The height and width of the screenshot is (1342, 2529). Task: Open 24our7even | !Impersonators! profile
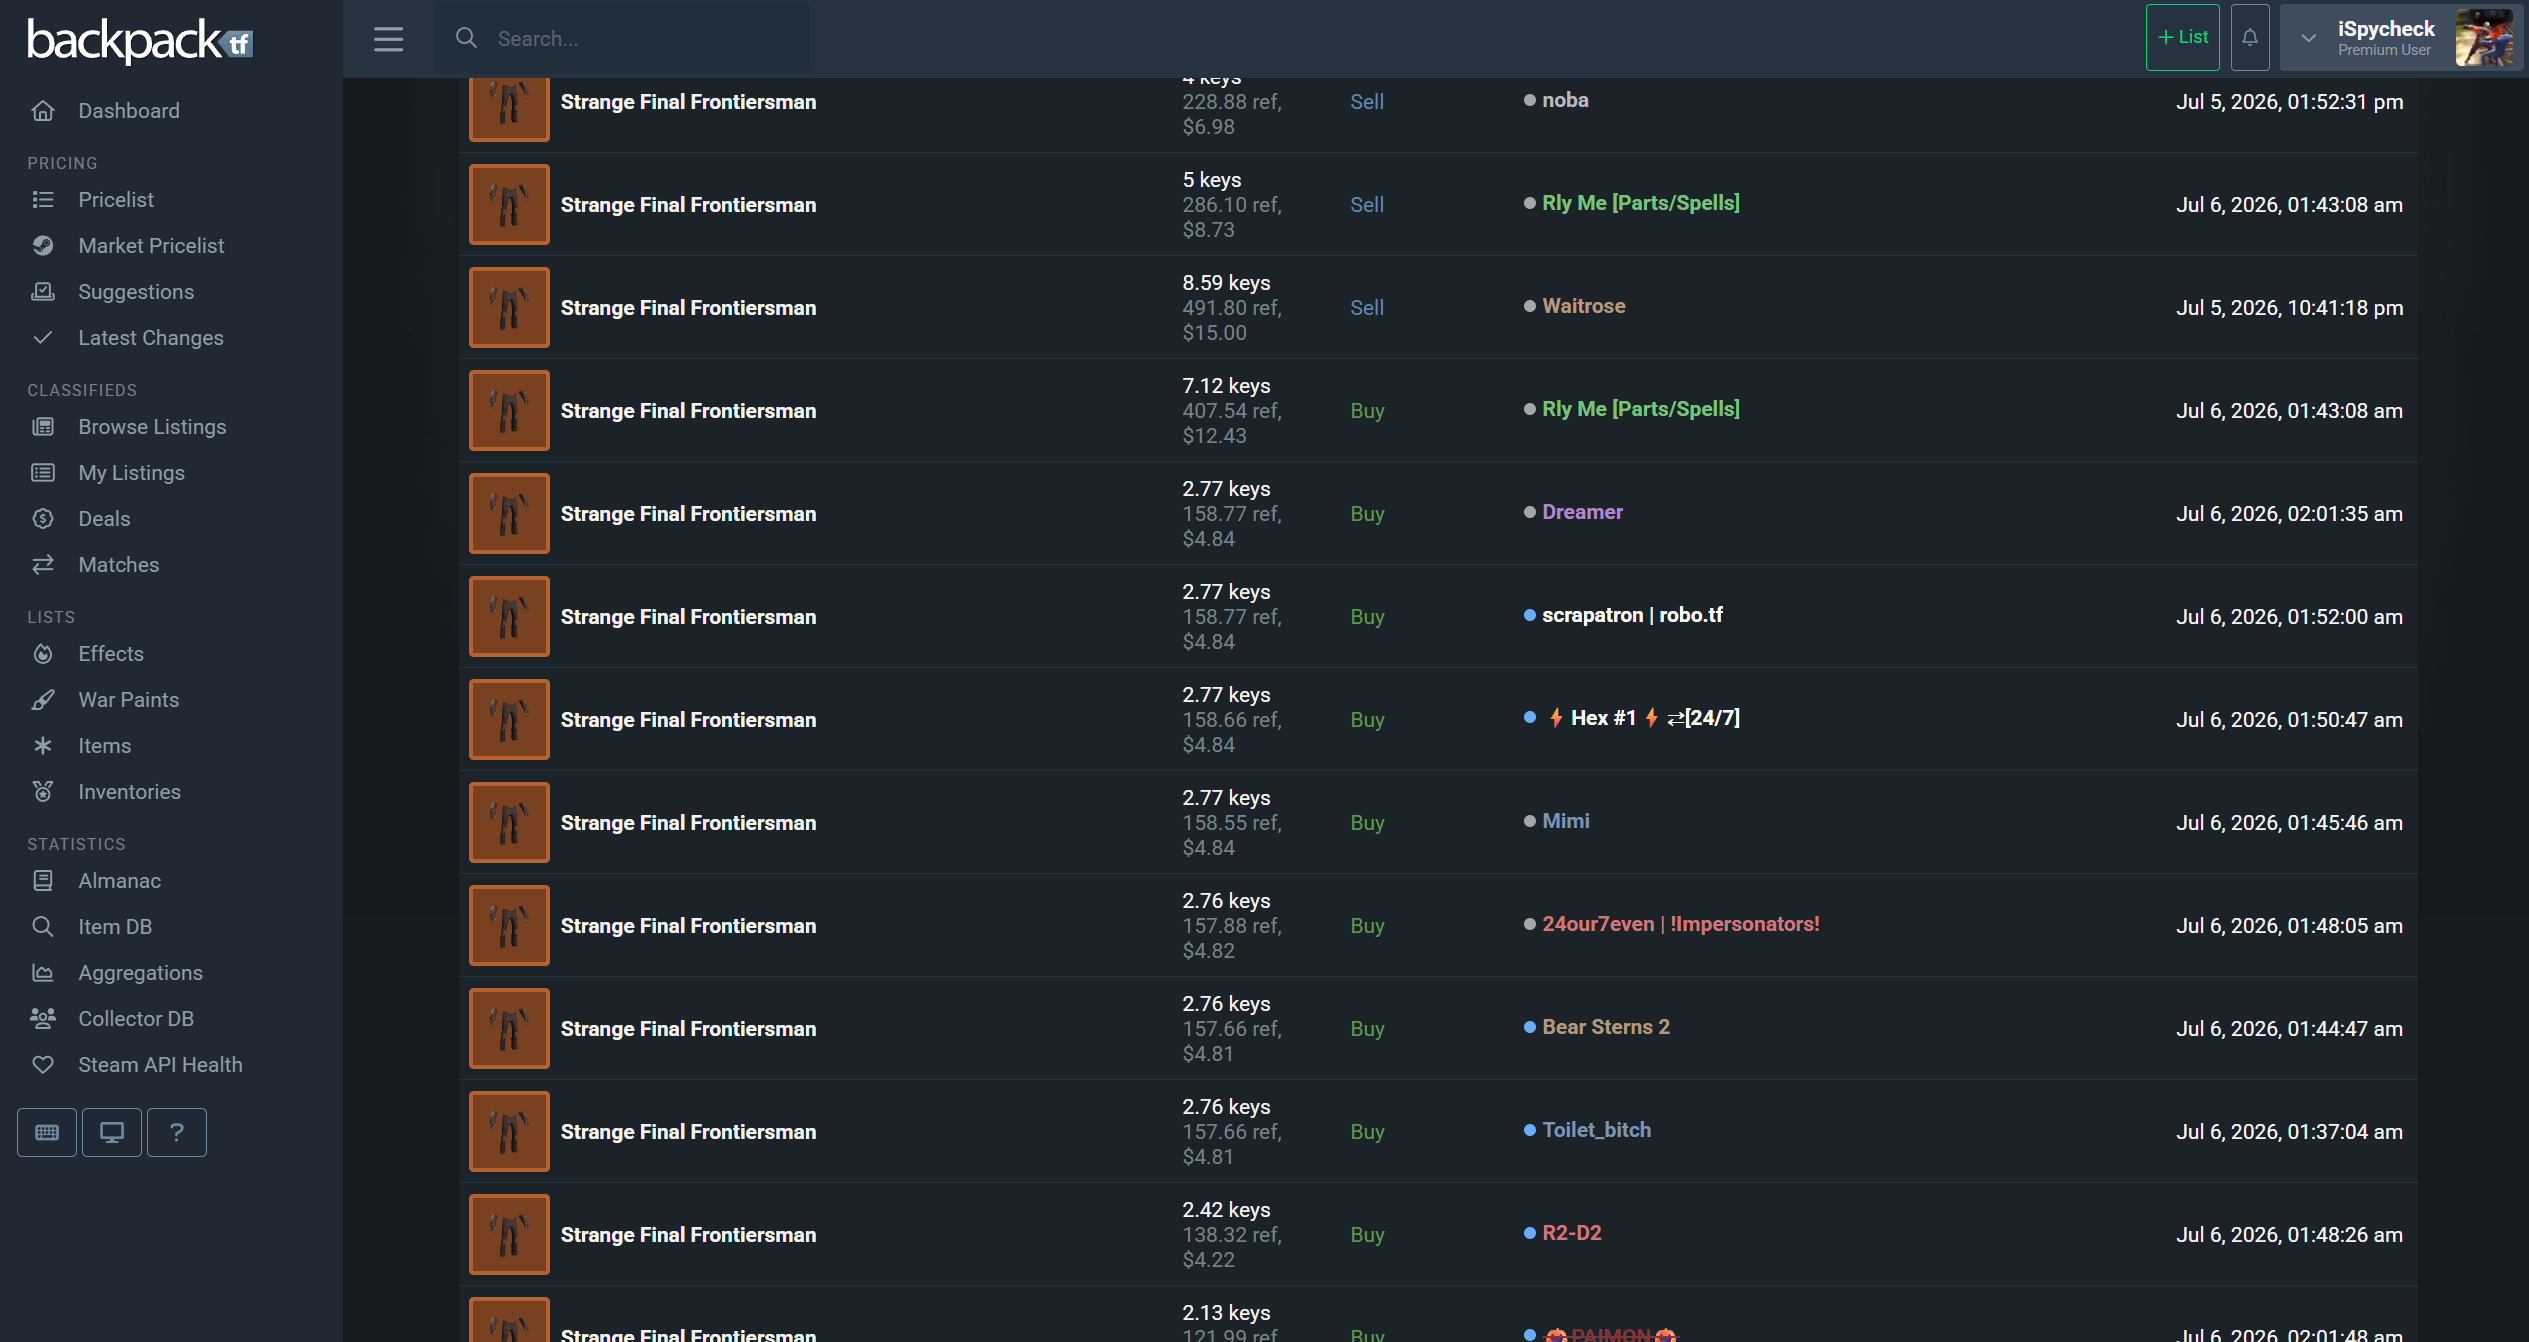point(1681,924)
